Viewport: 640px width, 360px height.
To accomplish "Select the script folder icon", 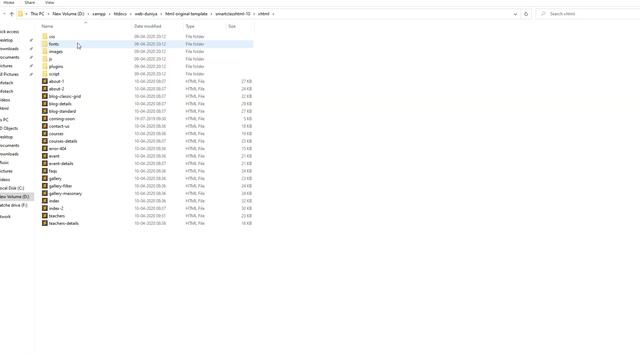I will pos(45,74).
